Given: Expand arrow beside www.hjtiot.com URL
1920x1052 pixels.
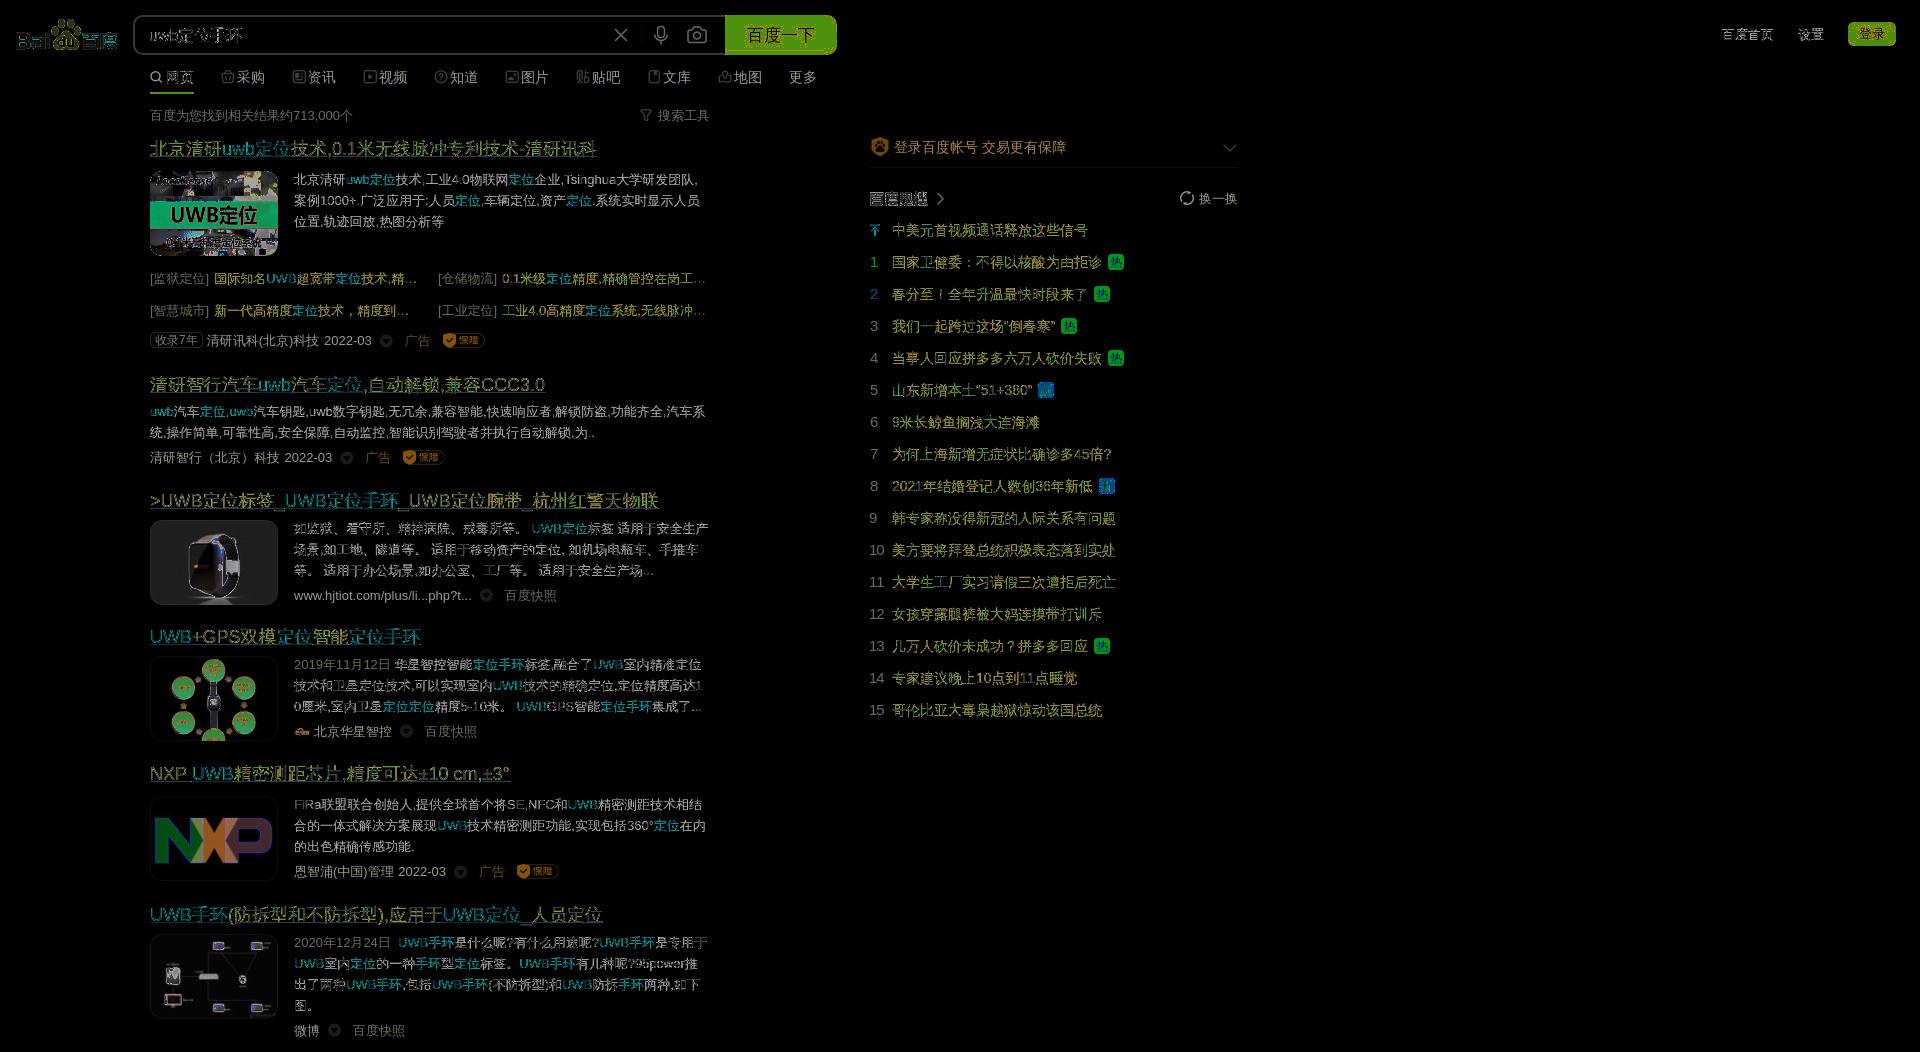Looking at the screenshot, I should pyautogui.click(x=486, y=596).
